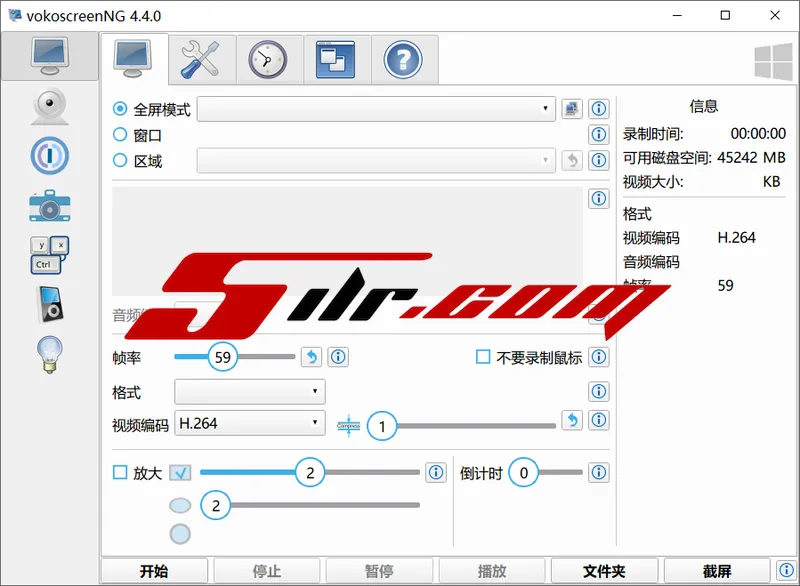Switch to the help question-mark tab
Viewport: 800px width, 586px height.
(x=403, y=59)
